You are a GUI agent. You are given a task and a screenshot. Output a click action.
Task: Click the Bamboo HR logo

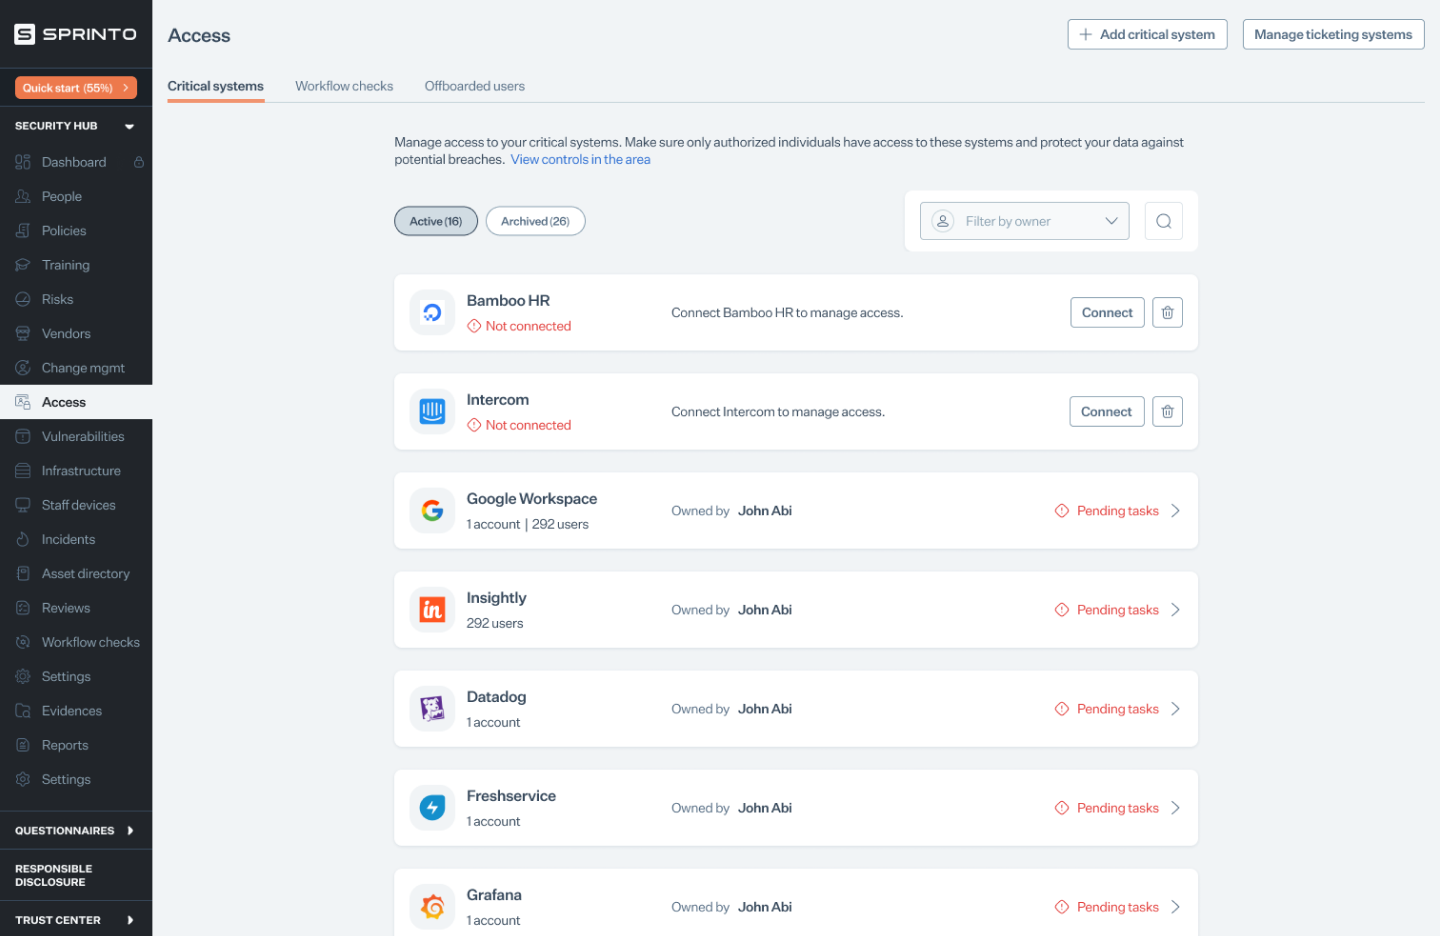point(432,313)
